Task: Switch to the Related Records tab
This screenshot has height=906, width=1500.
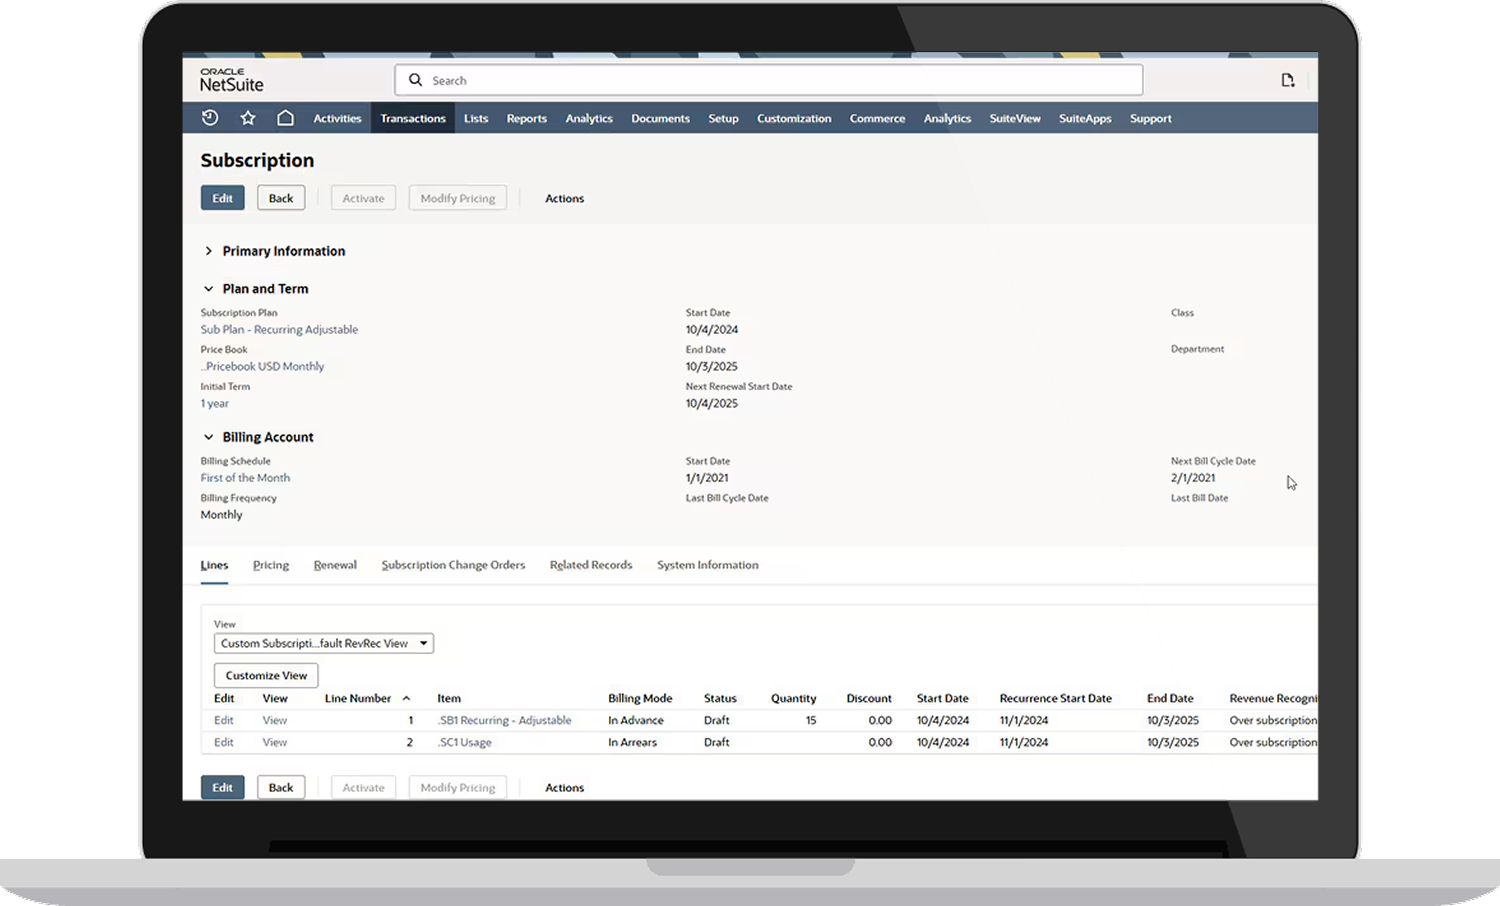Action: click(x=590, y=565)
